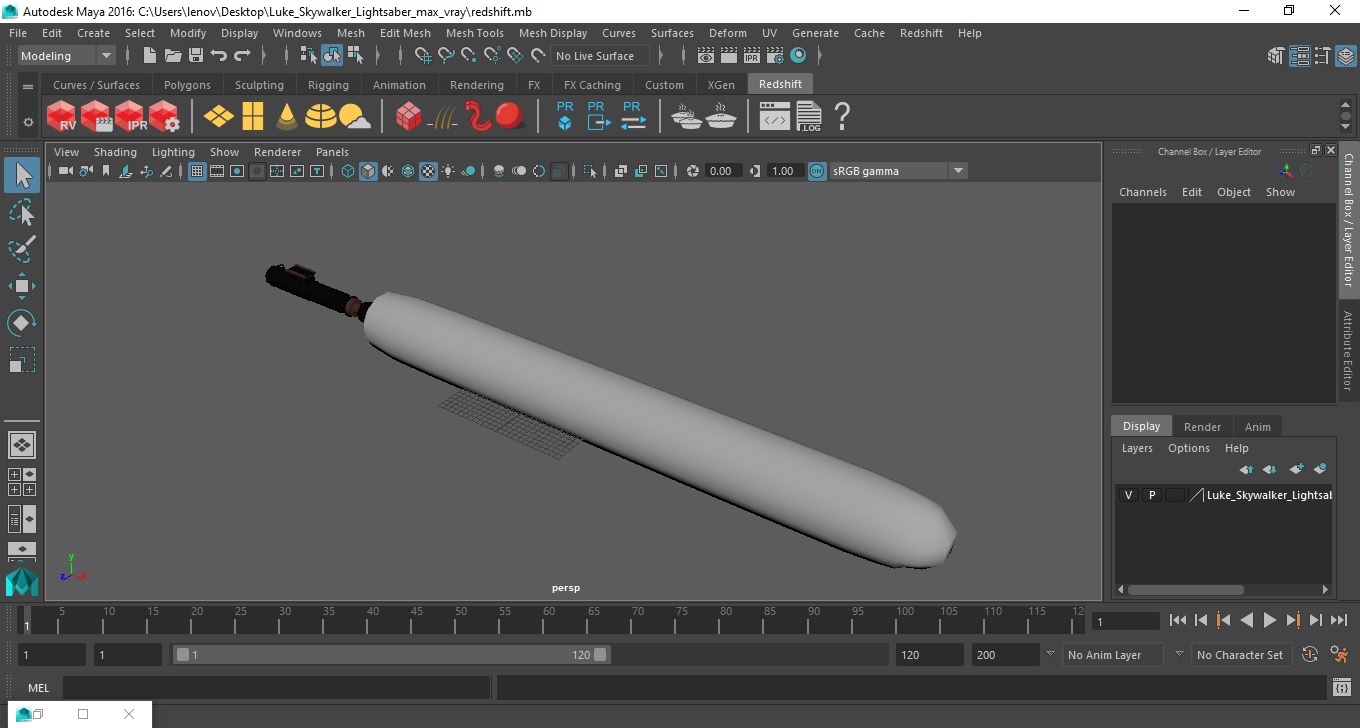Open Redshift help question mark icon

pyautogui.click(x=842, y=116)
